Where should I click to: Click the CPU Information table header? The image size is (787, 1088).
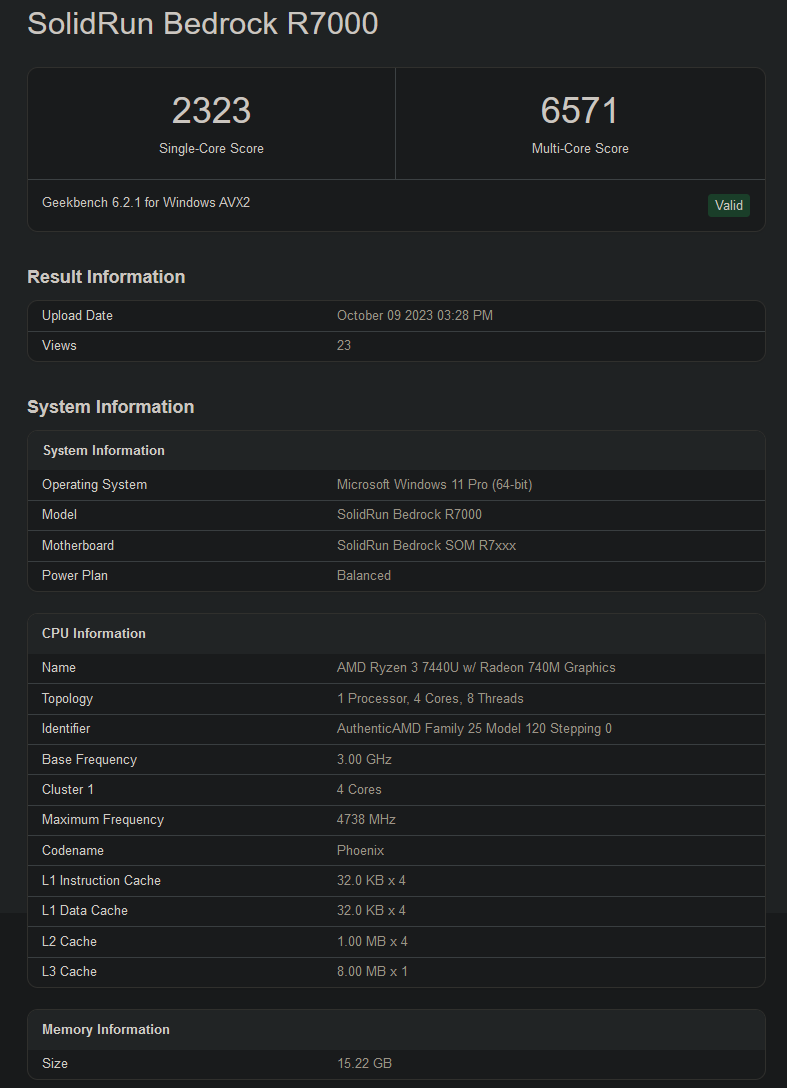(x=94, y=633)
